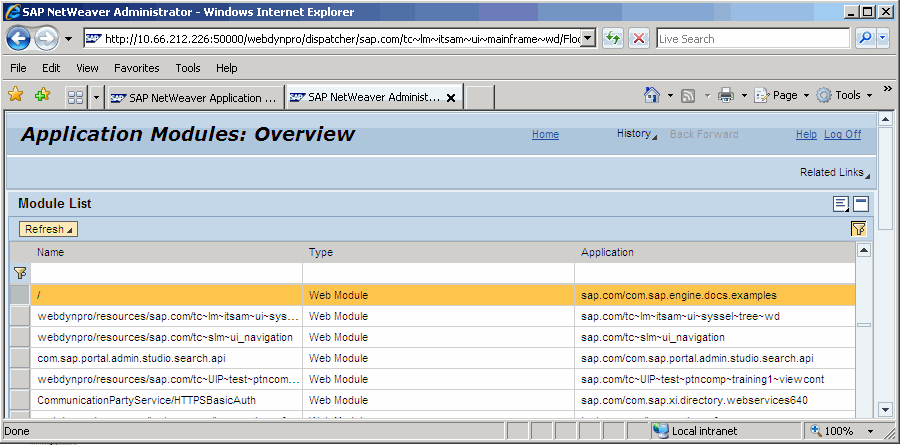Click the browser Back arrow button
The height and width of the screenshot is (445, 900).
tap(18, 39)
